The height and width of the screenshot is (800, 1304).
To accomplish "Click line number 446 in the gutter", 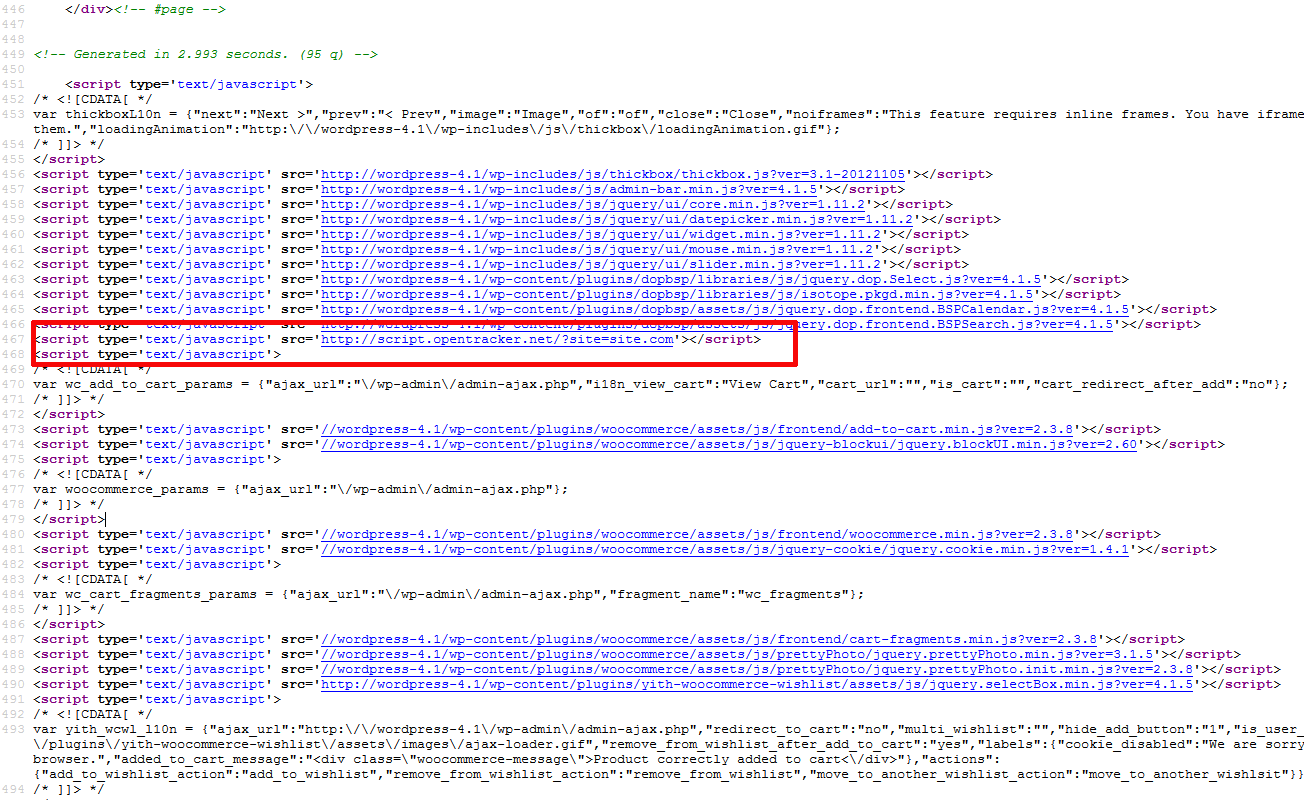I will click(13, 9).
